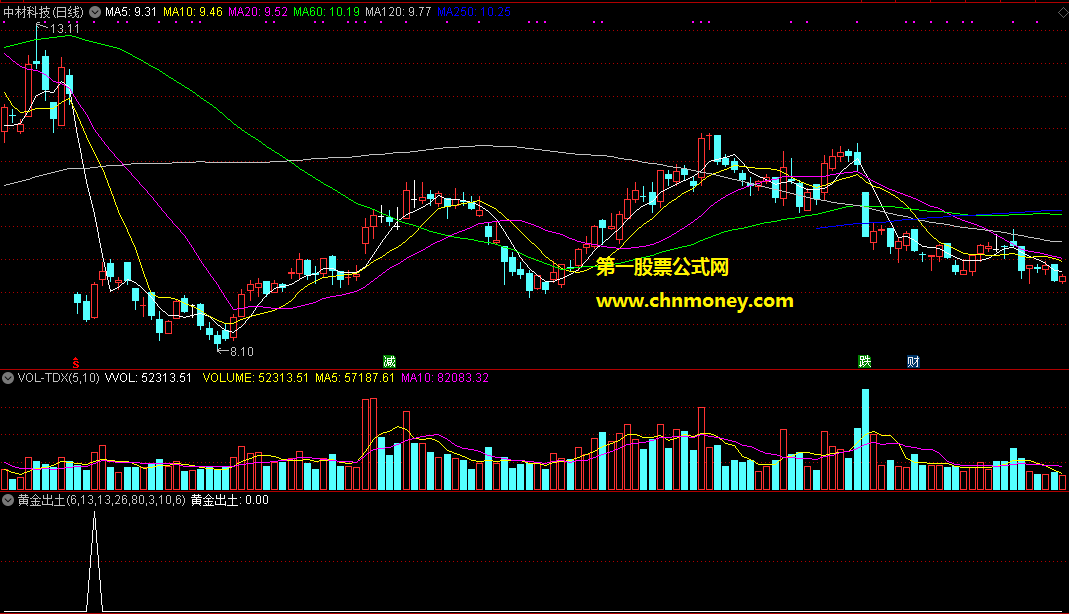Click the stock title 中材科技(日线)
Screen dimensions: 1069x614
click(x=44, y=12)
